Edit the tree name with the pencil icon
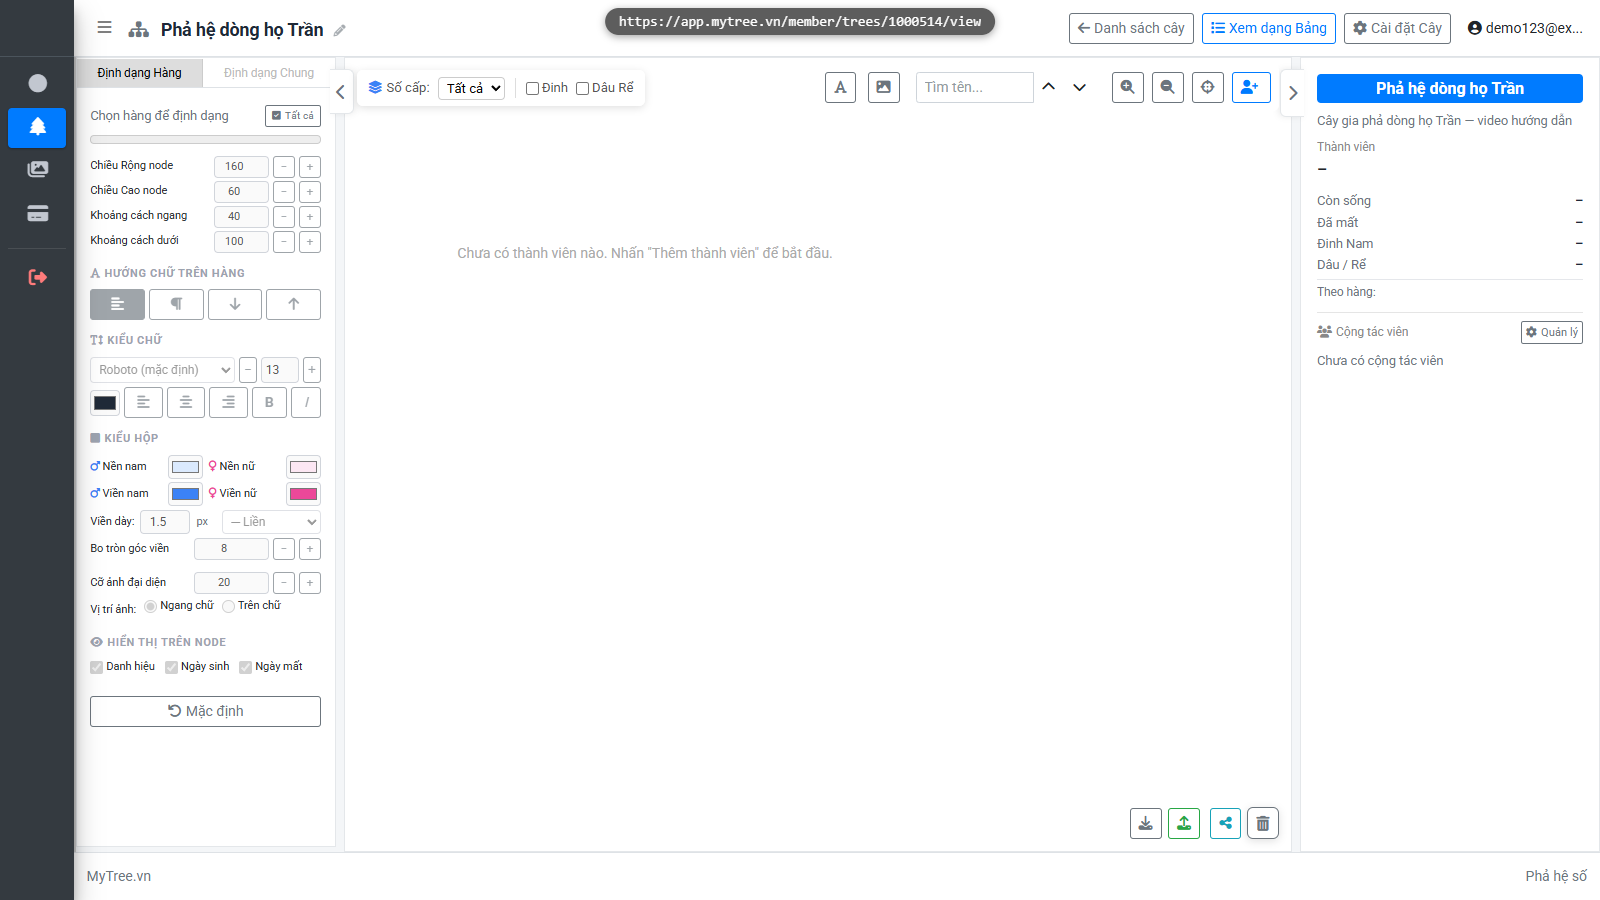The width and height of the screenshot is (1600, 900). click(340, 30)
